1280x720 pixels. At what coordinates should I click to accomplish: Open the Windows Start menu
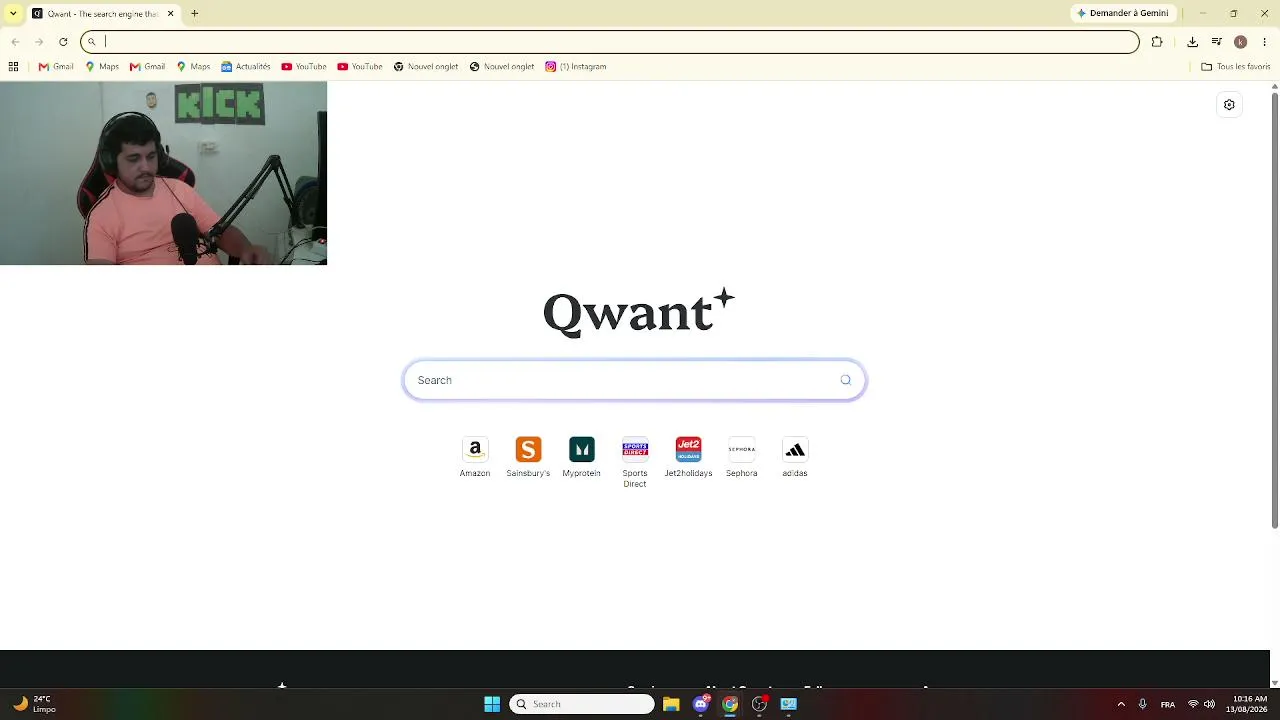pos(492,704)
